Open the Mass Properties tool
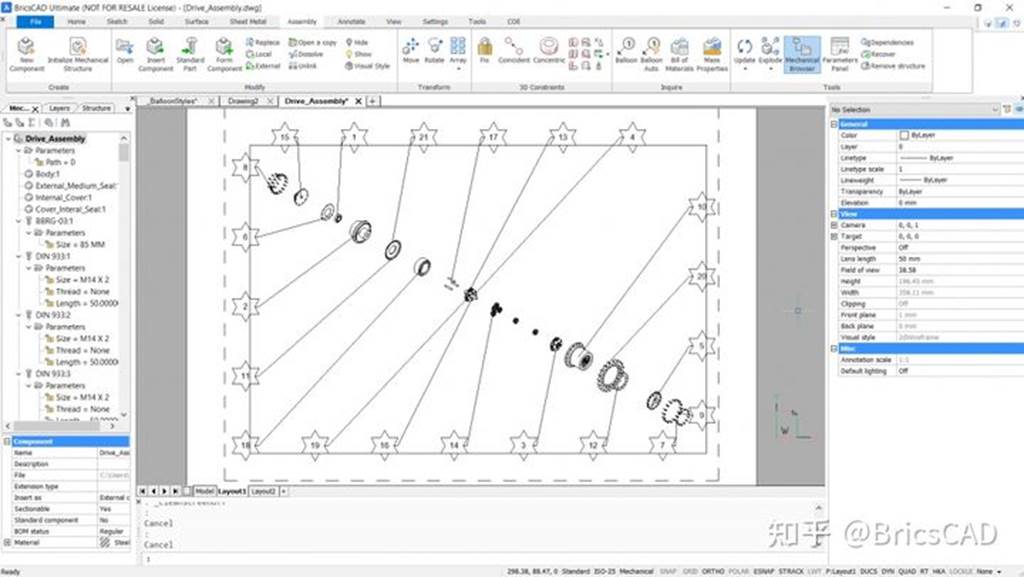This screenshot has width=1024, height=577. point(712,54)
